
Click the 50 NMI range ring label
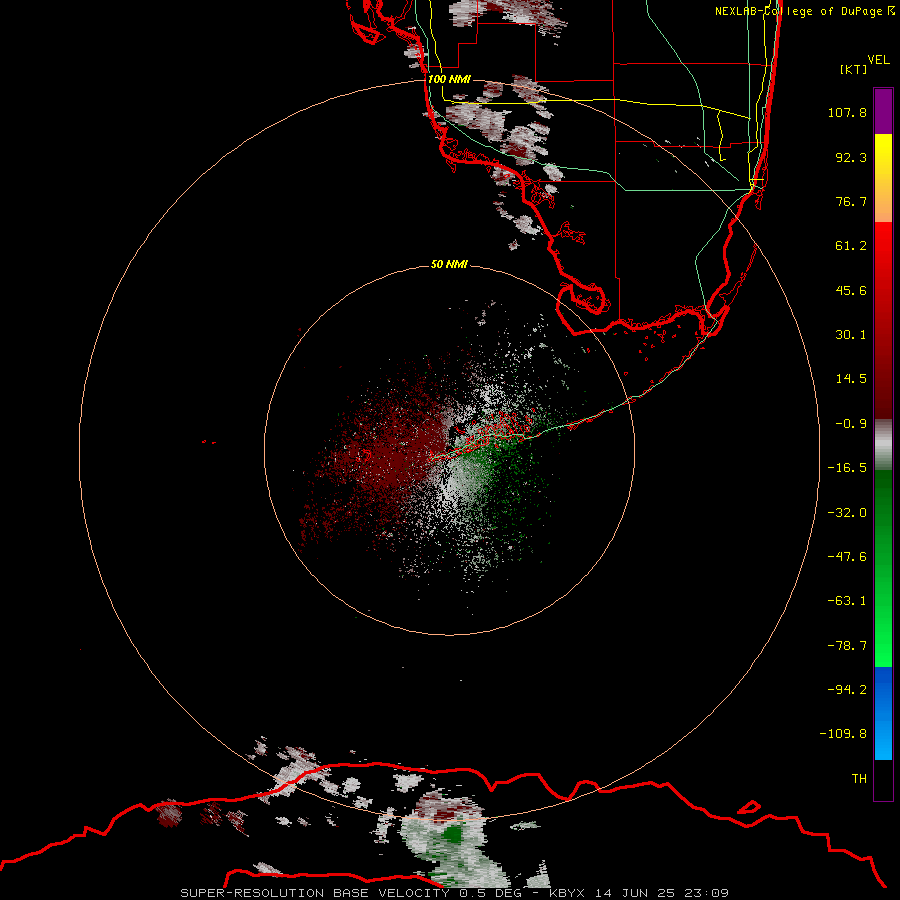(449, 265)
